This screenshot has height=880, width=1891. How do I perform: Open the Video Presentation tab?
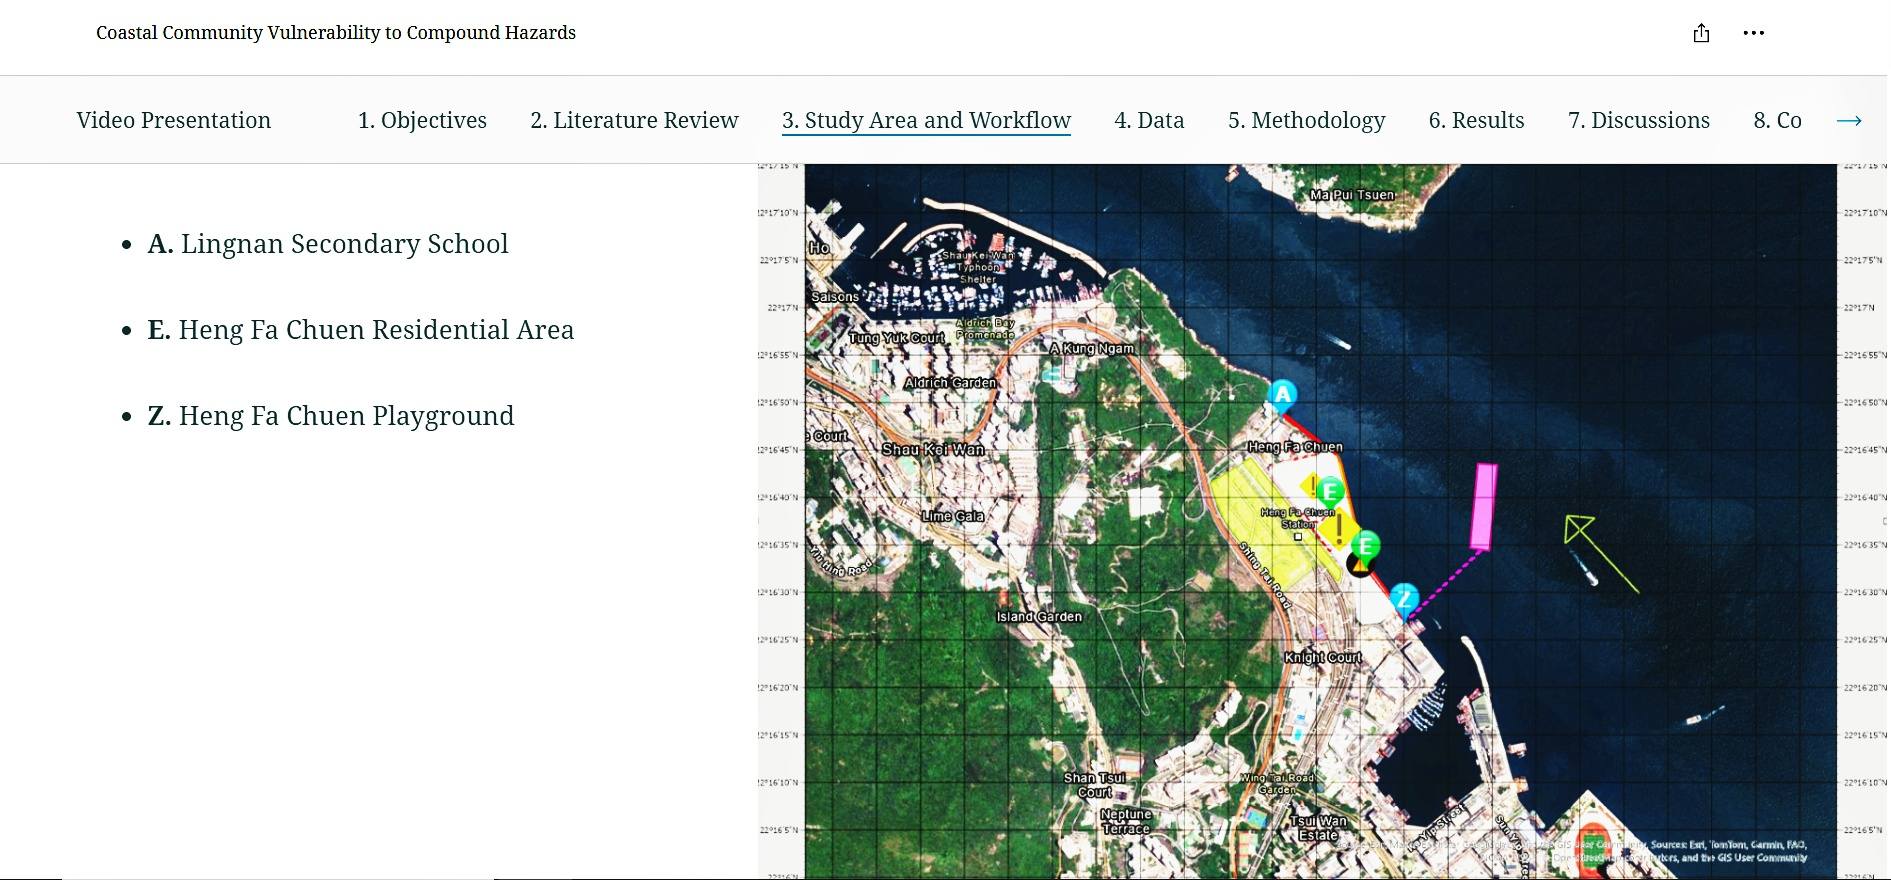[174, 120]
